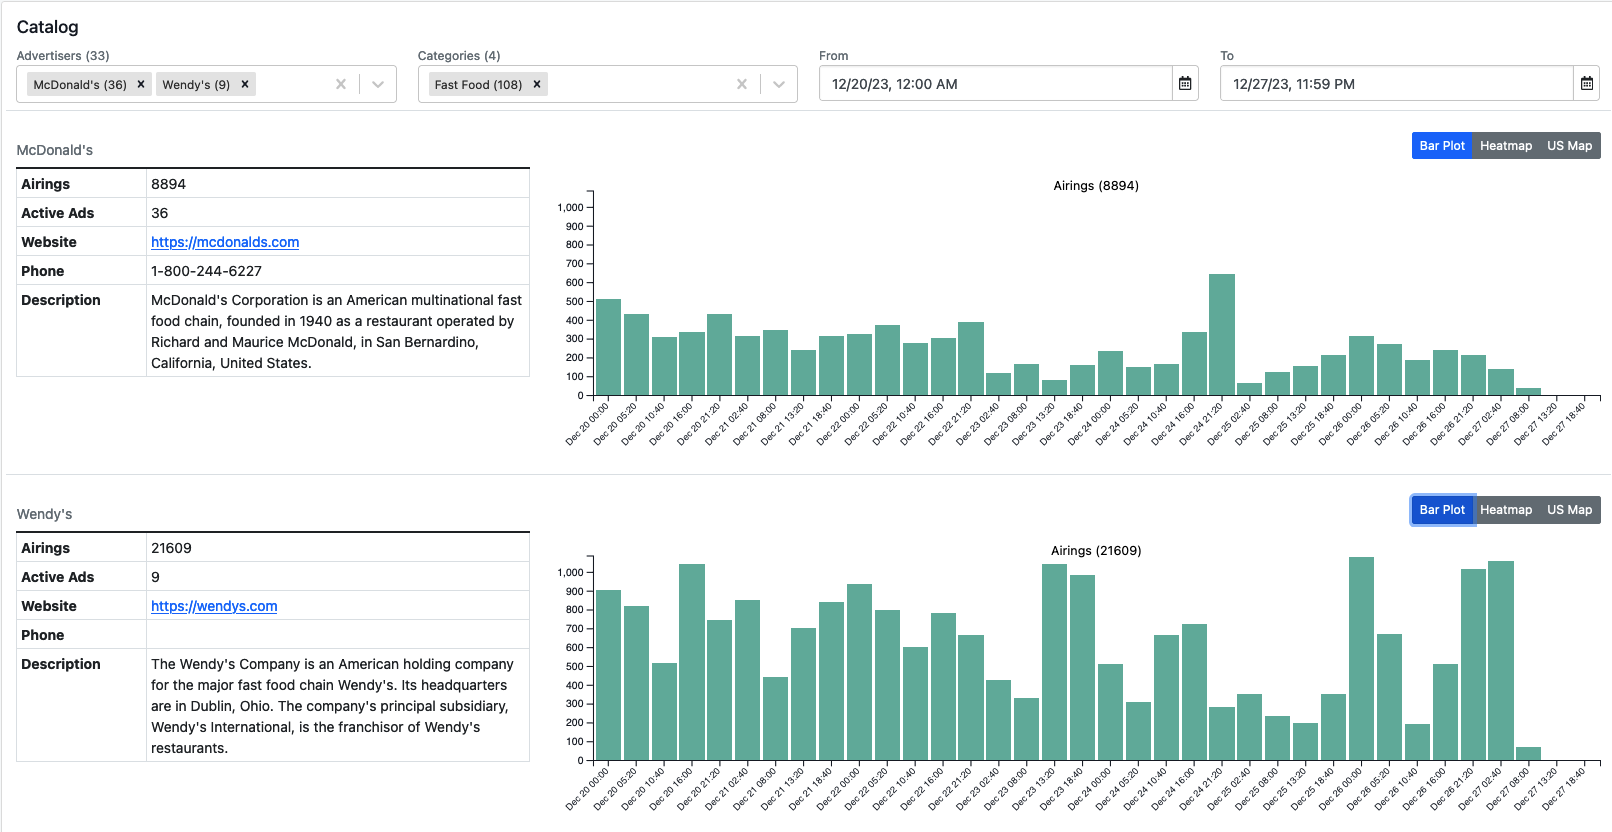The height and width of the screenshot is (832, 1612).
Task: Expand the Advertisers dropdown
Action: tap(378, 85)
